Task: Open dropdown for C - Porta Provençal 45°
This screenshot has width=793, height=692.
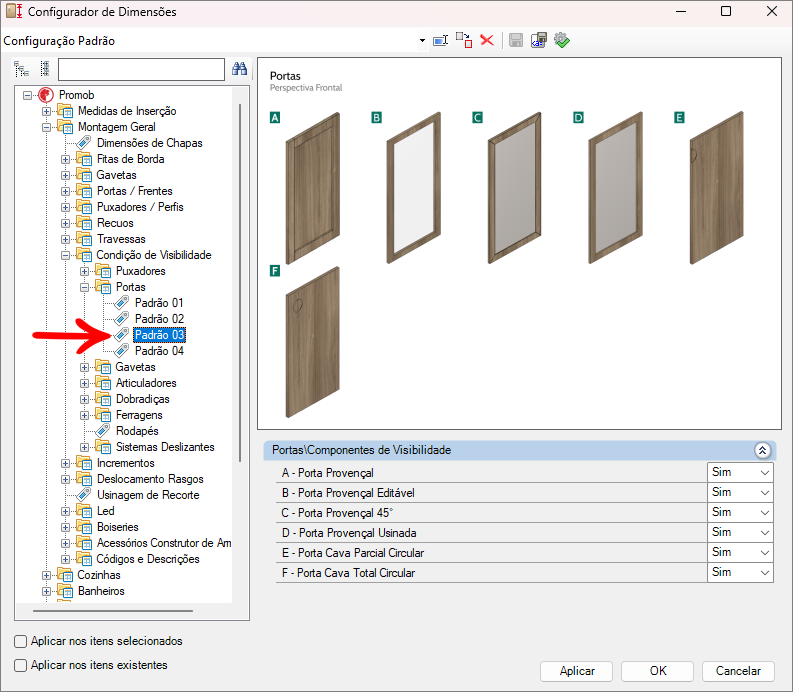Action: 765,512
